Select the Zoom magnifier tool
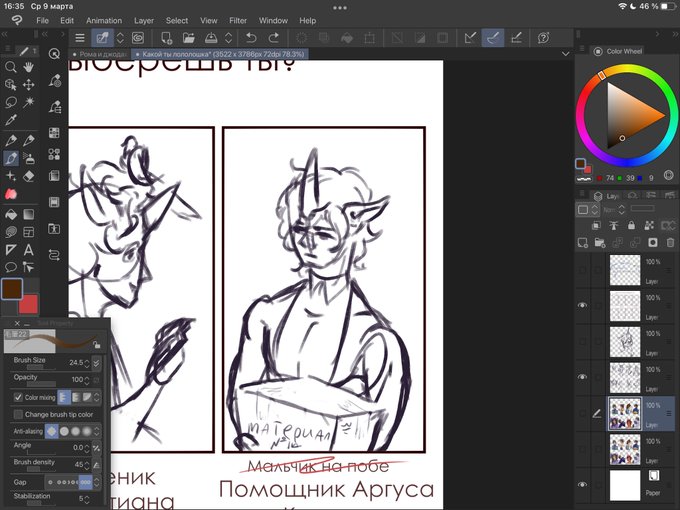680x510 pixels. [x=11, y=67]
